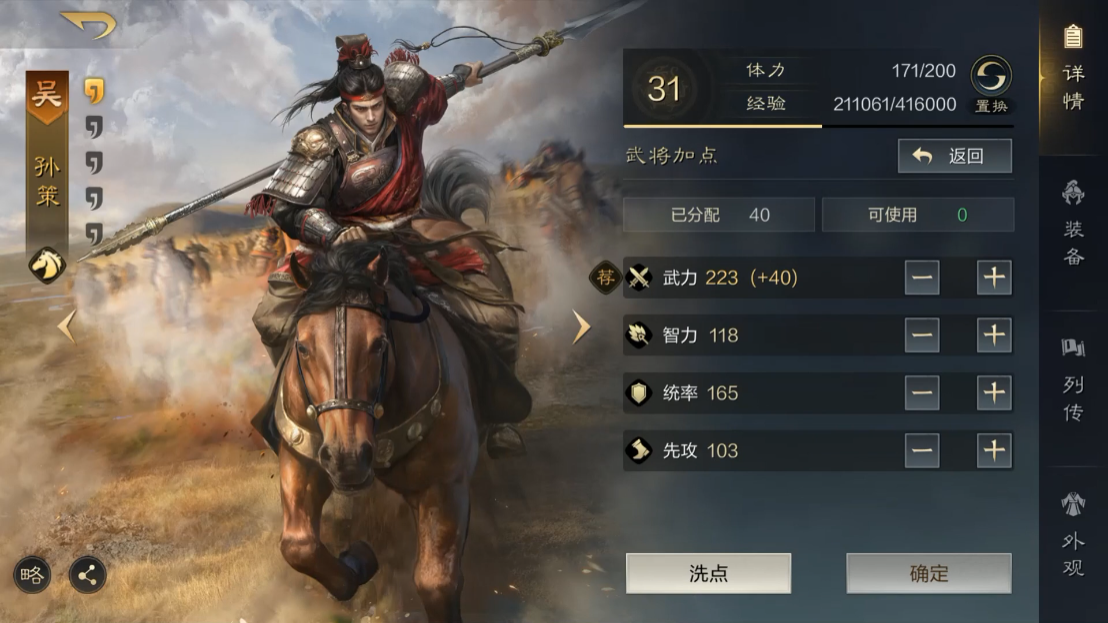Remove a point from 统率
The width and height of the screenshot is (1108, 623).
[x=922, y=393]
